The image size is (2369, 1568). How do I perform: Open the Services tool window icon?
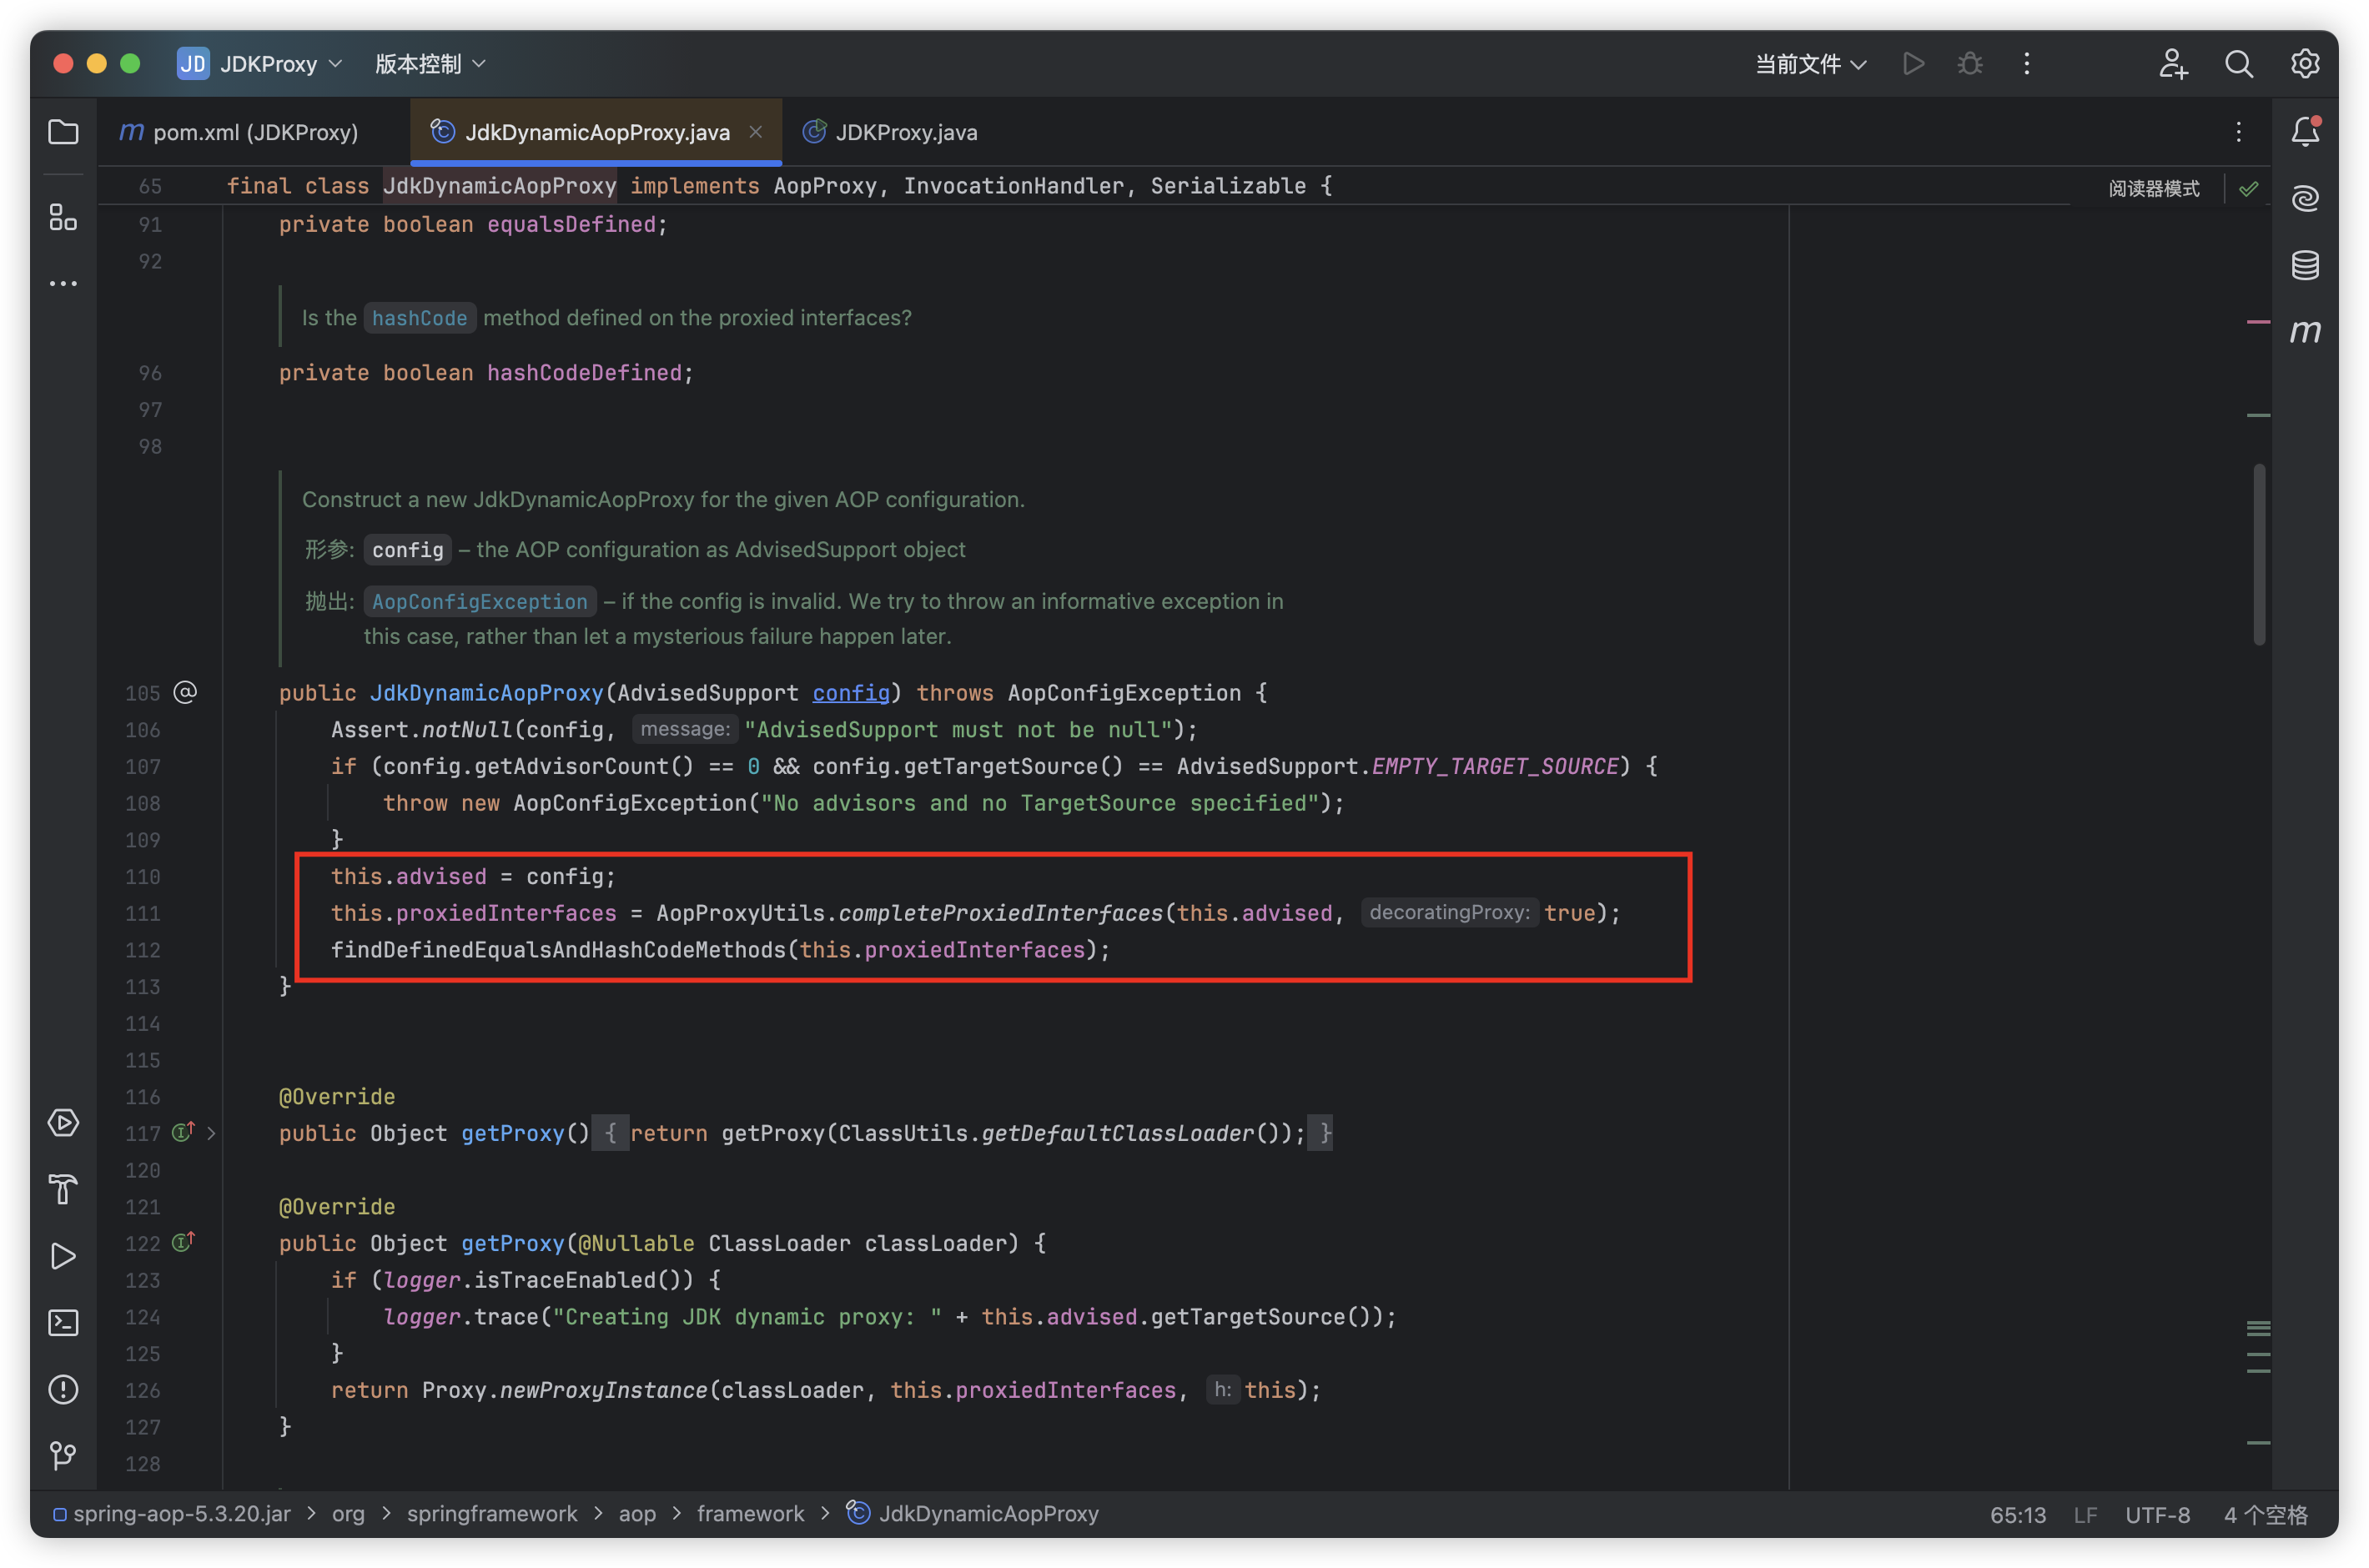63,1123
